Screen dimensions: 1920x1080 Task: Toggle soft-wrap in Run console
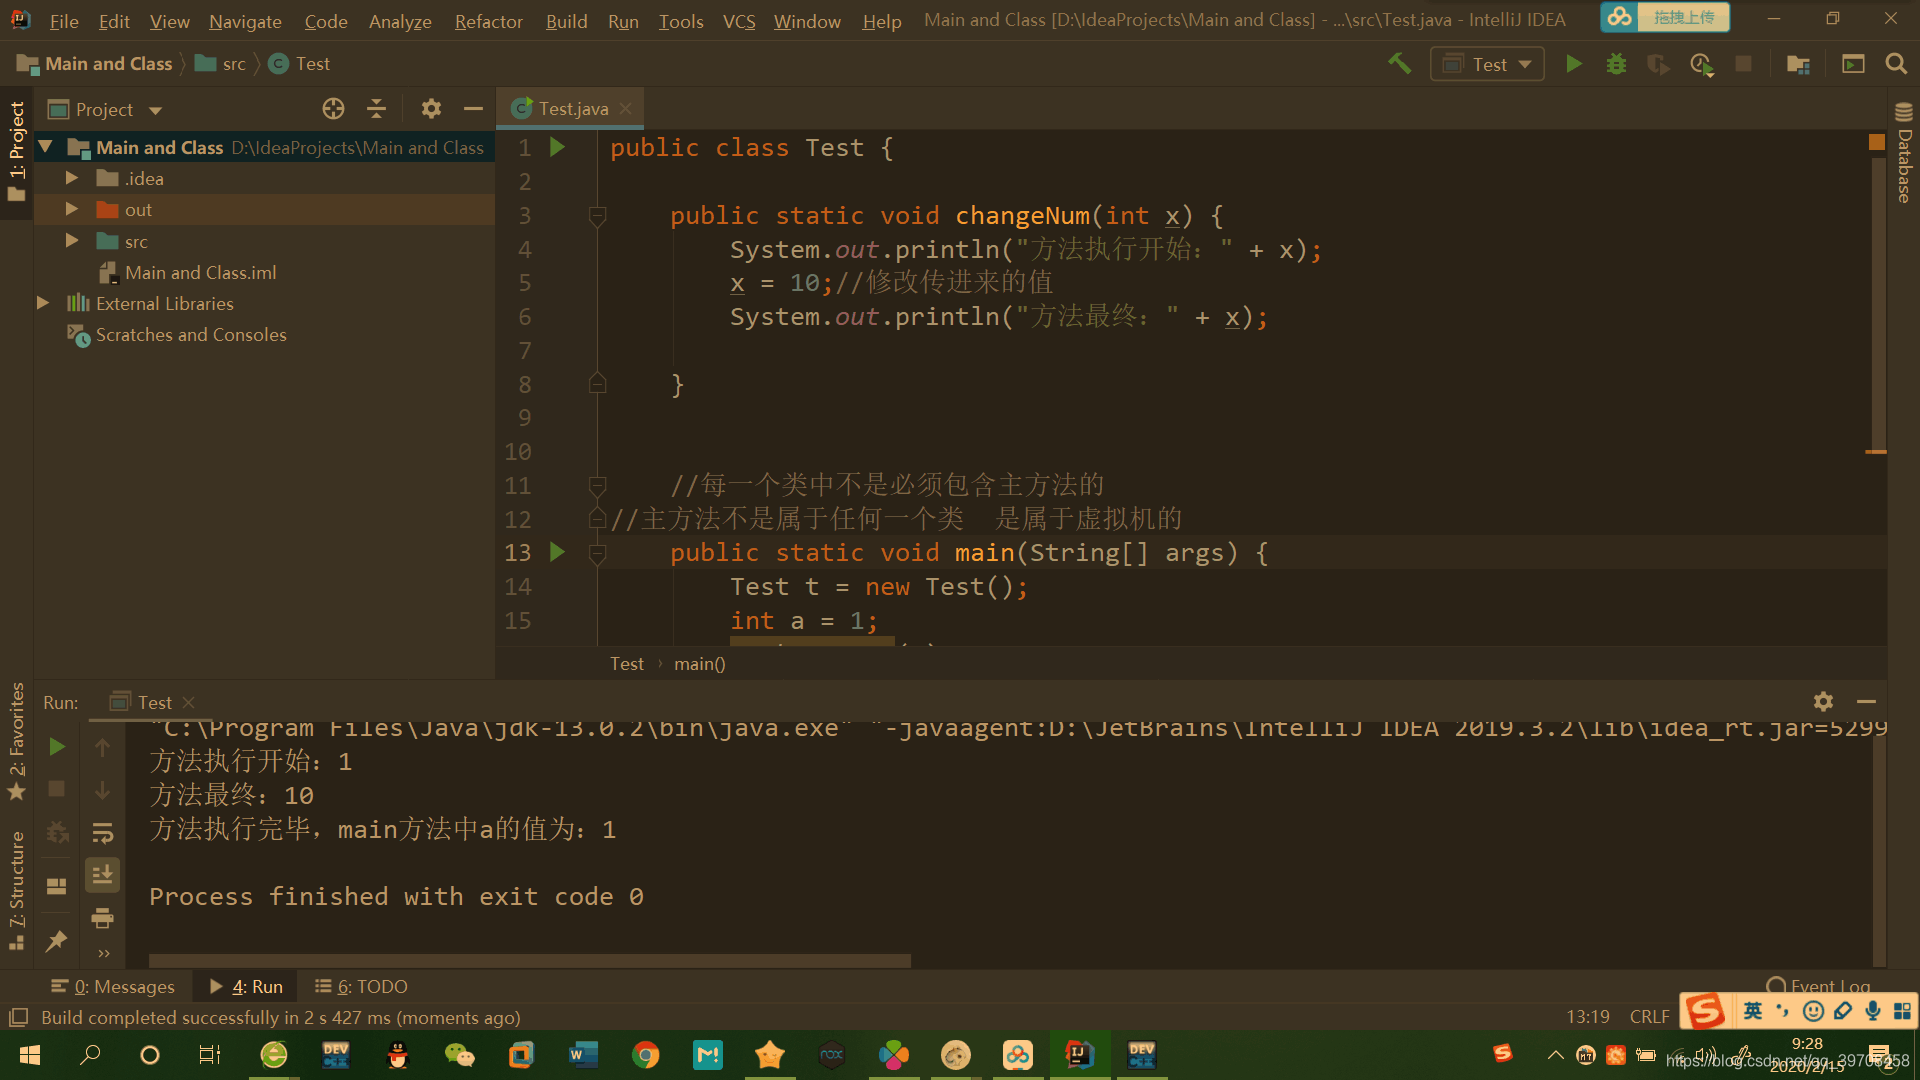102,833
